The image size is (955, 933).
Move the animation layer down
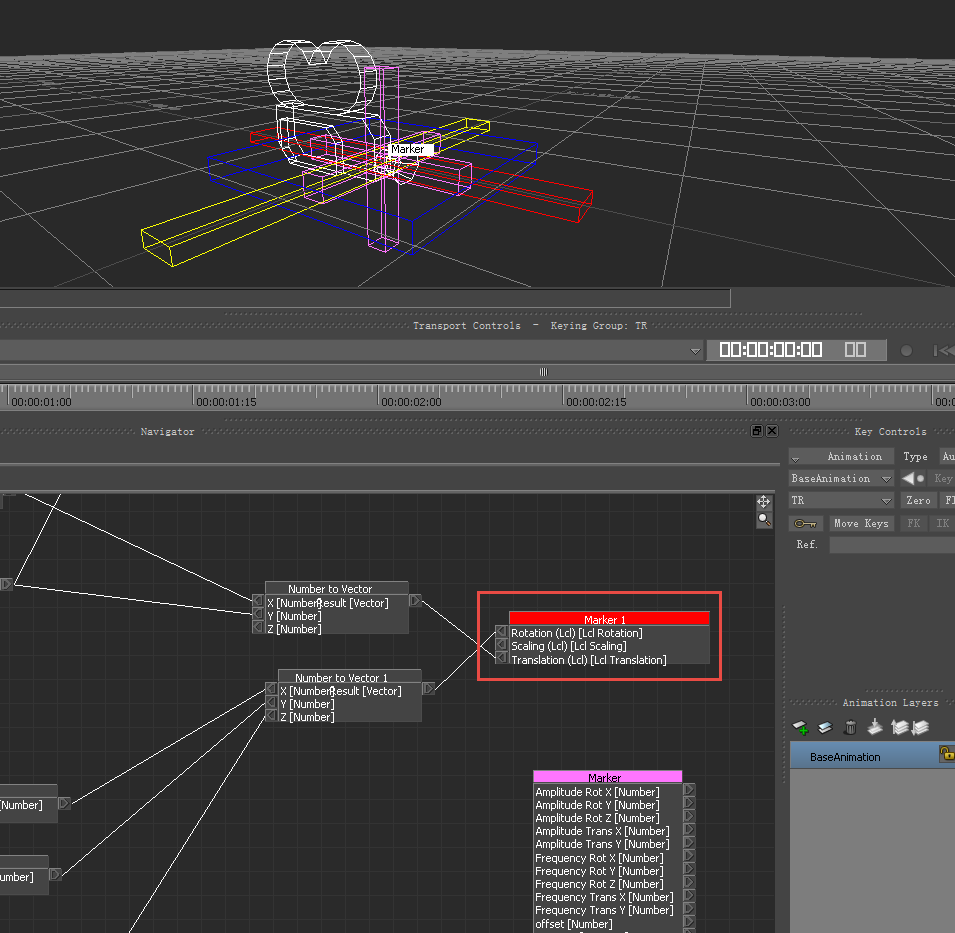pos(920,727)
